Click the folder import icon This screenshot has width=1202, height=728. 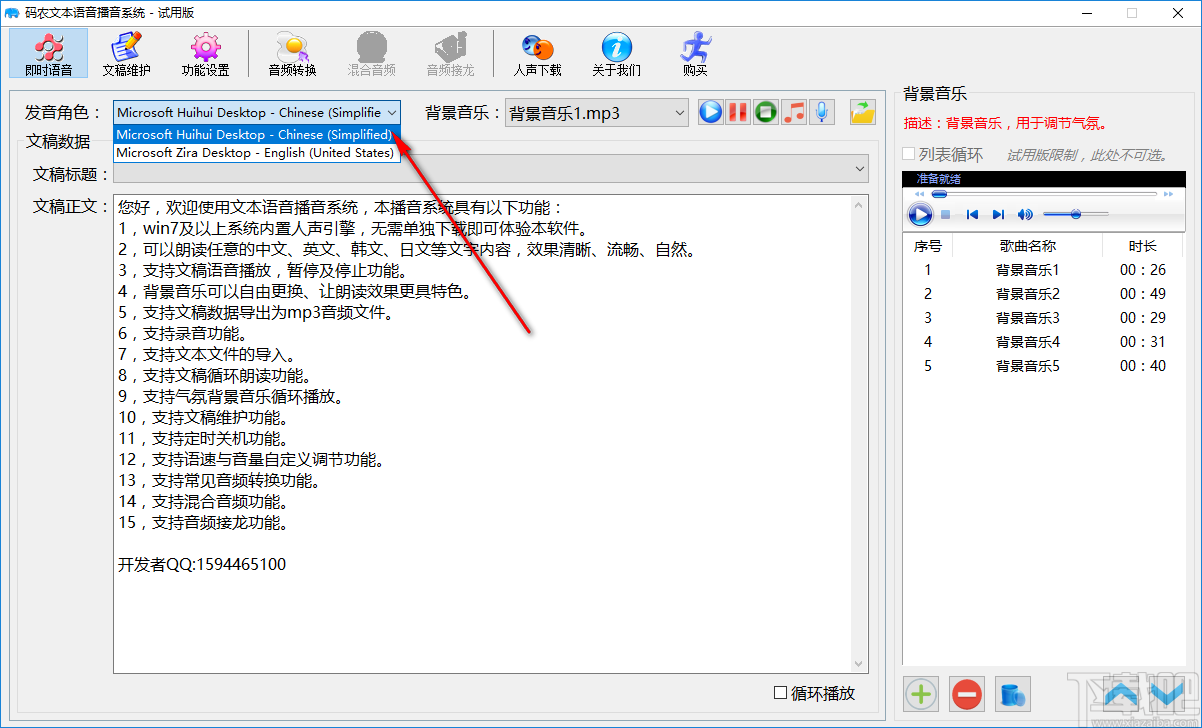pos(862,112)
